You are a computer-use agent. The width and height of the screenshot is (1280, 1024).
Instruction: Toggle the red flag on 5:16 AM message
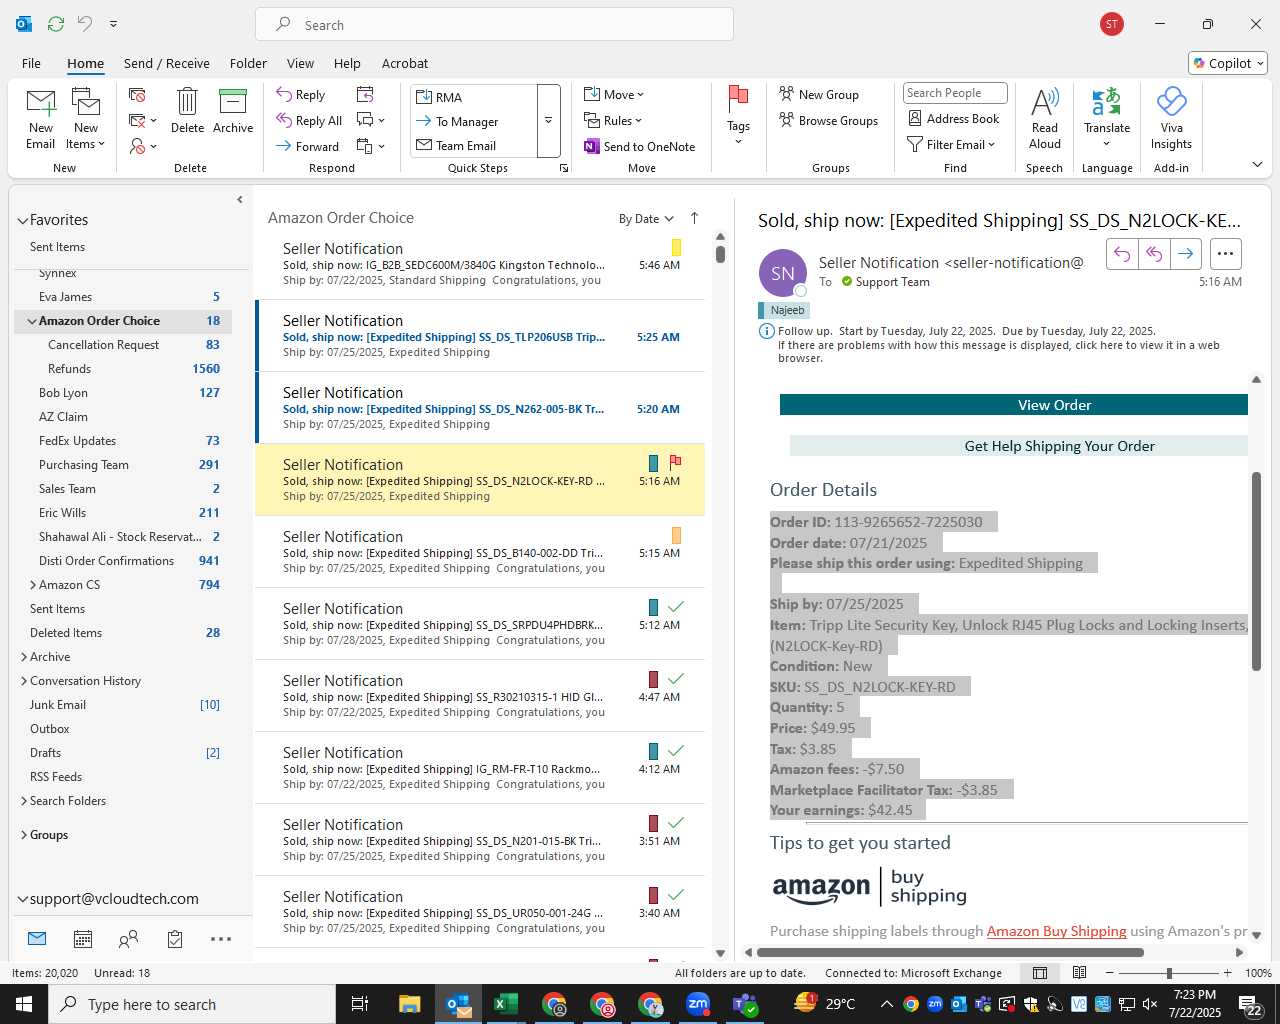(x=675, y=463)
